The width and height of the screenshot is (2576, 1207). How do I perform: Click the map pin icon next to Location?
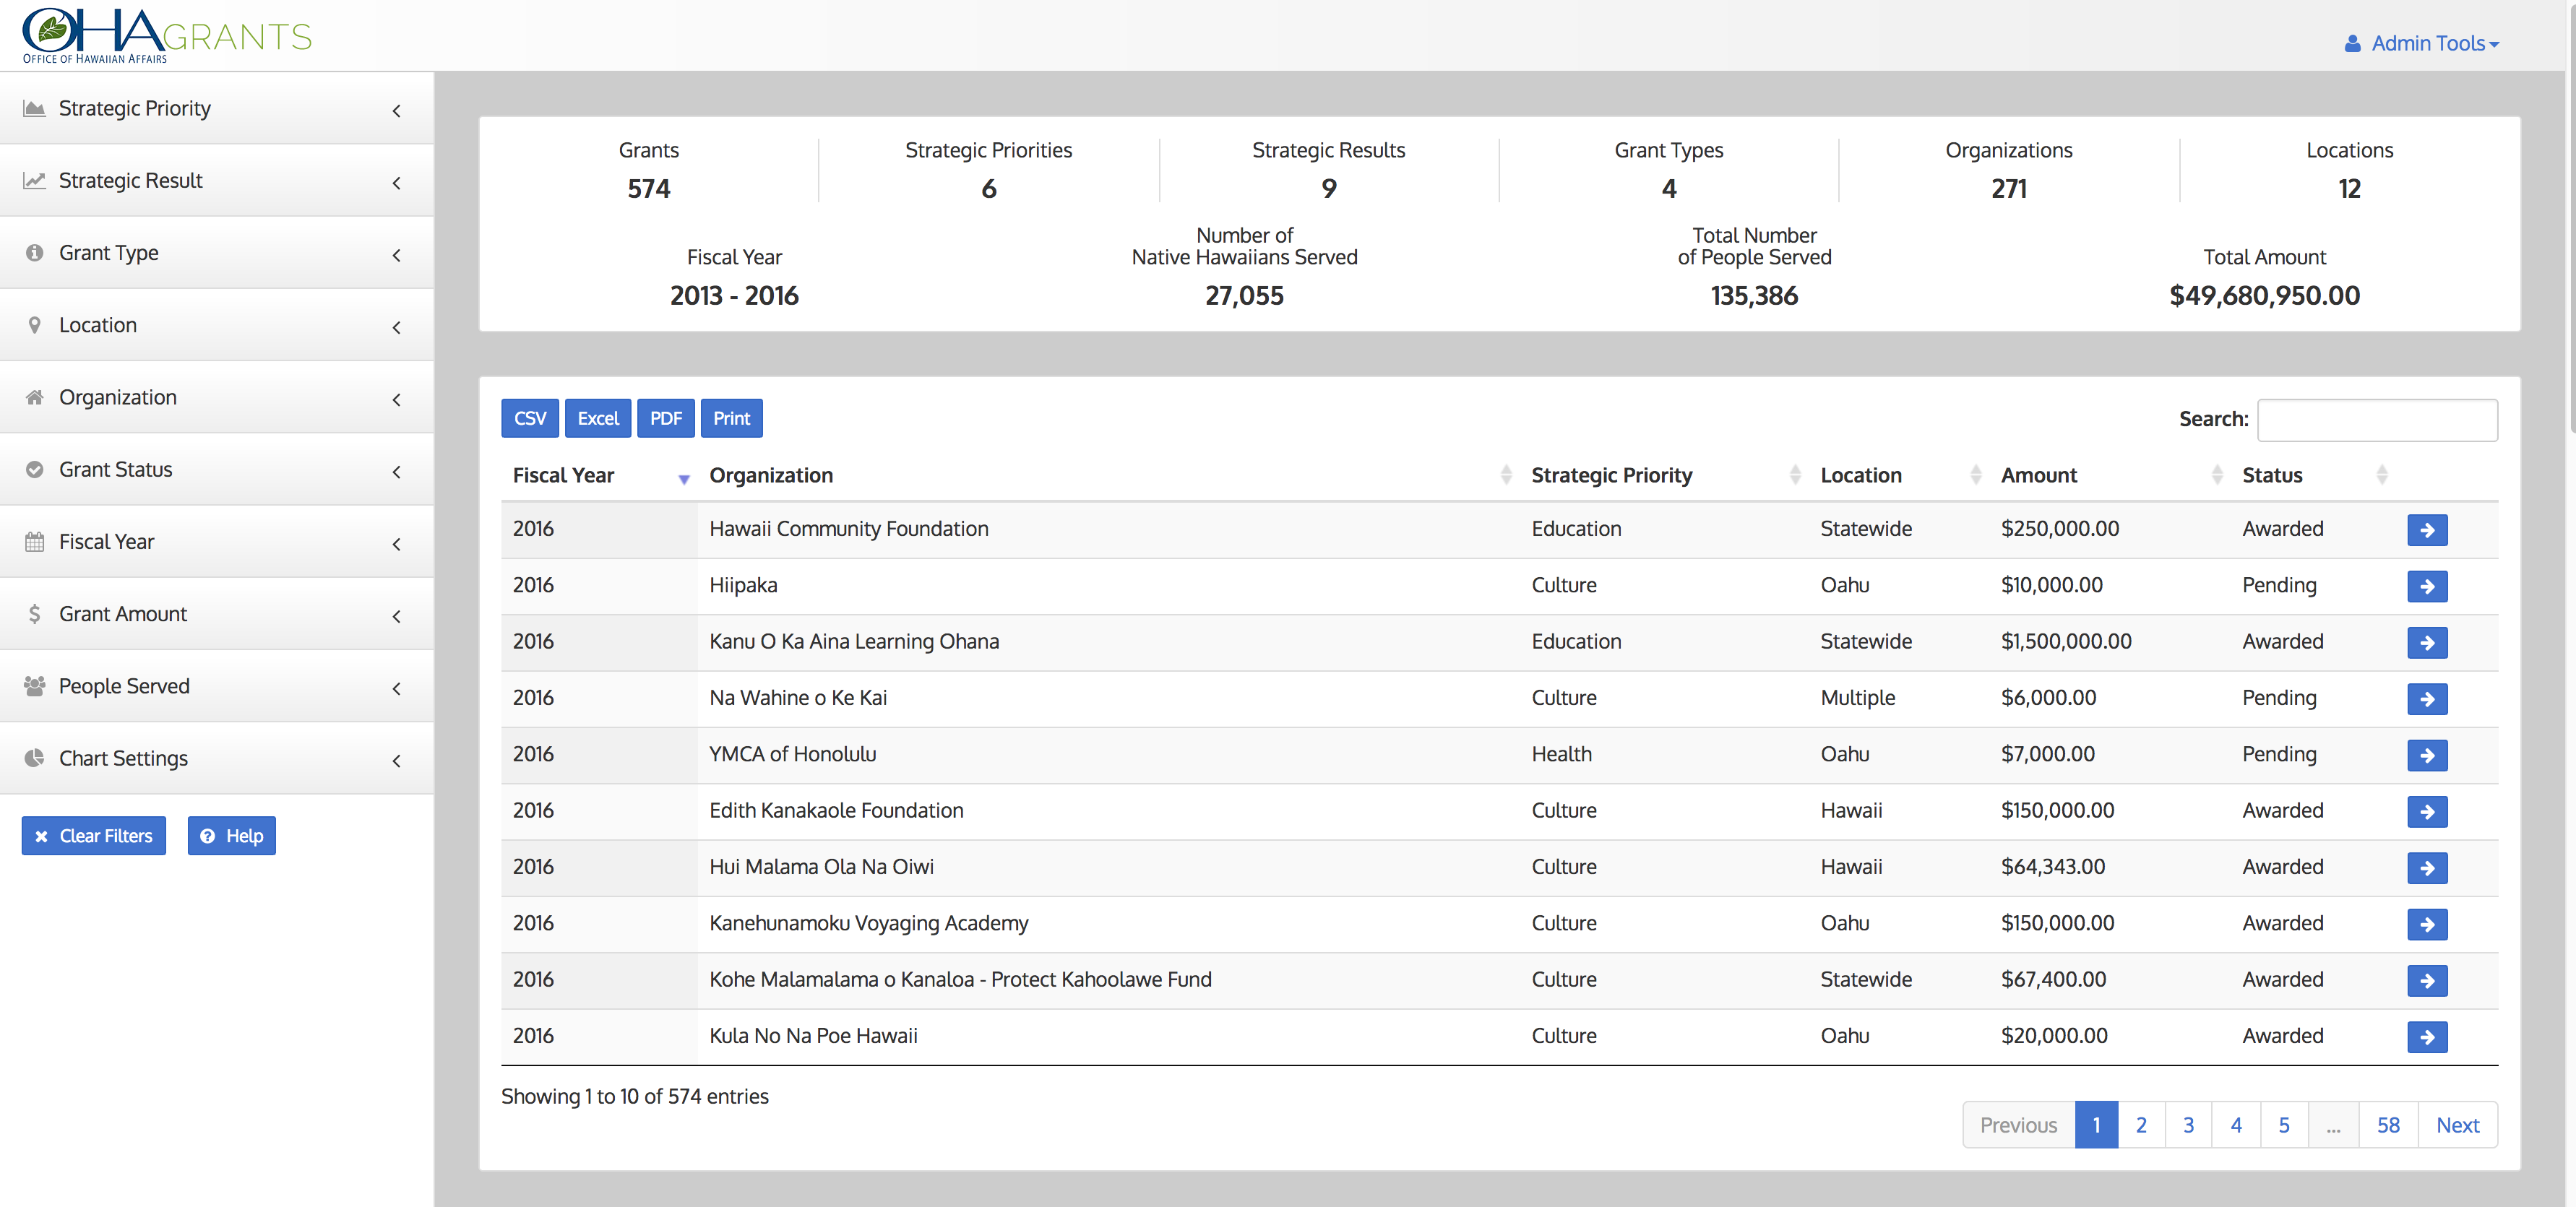[35, 325]
